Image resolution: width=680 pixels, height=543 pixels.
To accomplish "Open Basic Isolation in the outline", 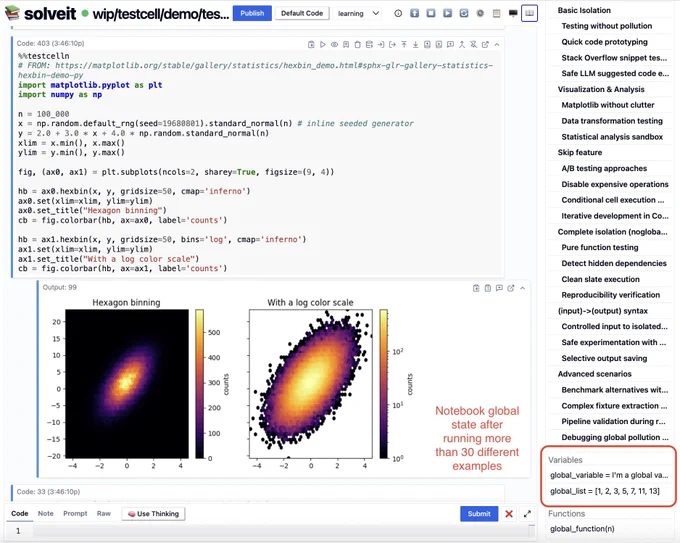I will point(584,10).
